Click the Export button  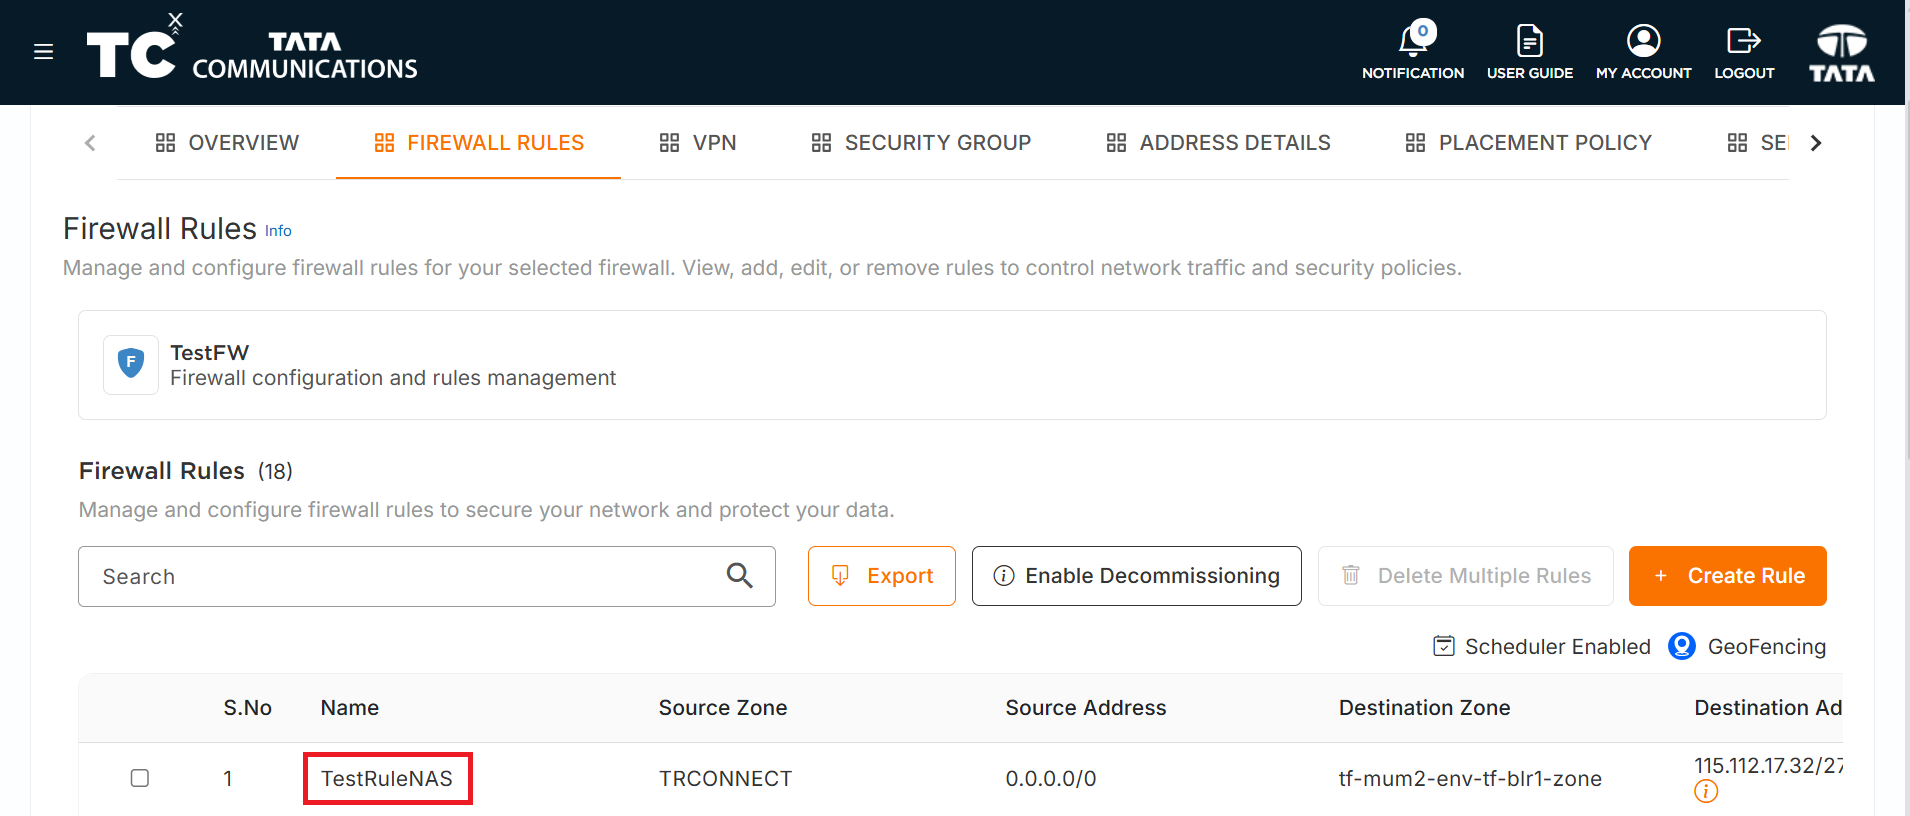(x=882, y=576)
